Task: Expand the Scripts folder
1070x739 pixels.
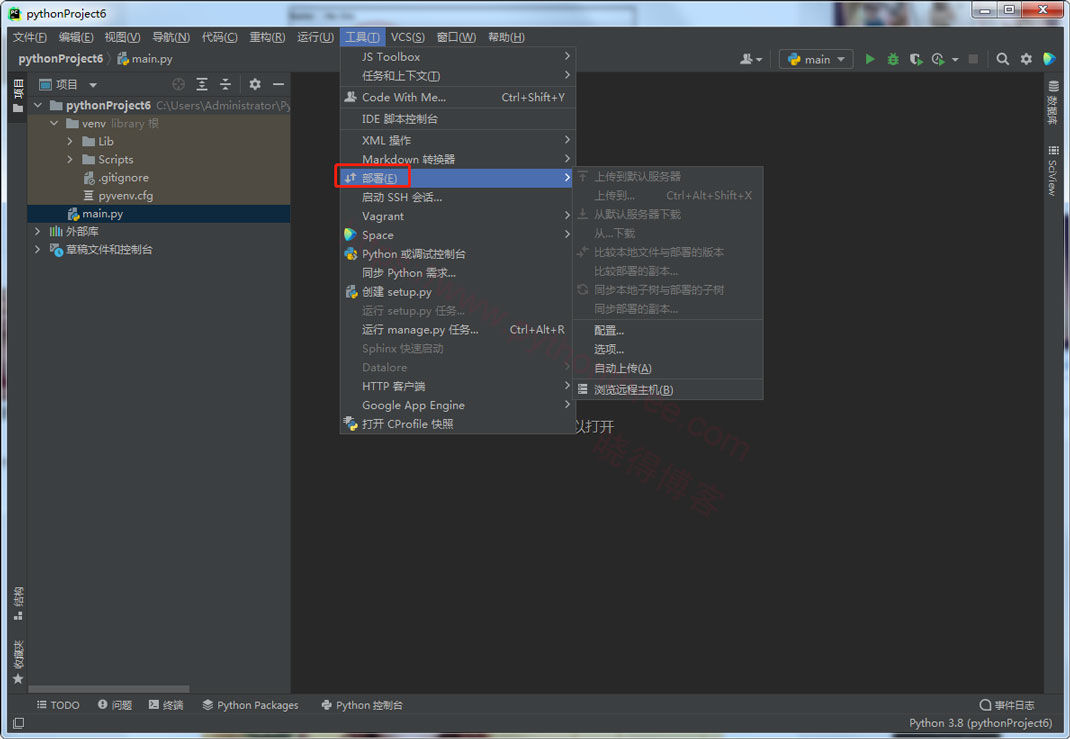Action: (70, 159)
